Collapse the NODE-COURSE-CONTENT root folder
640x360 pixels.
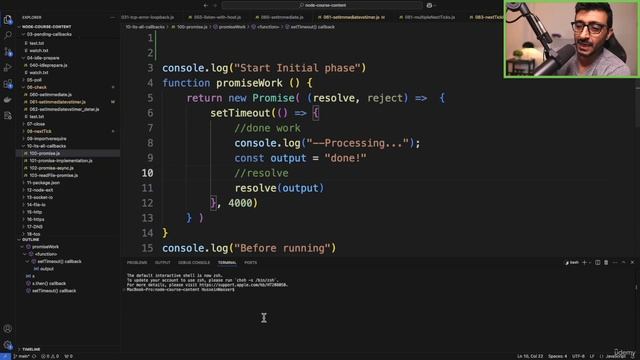click(46, 27)
